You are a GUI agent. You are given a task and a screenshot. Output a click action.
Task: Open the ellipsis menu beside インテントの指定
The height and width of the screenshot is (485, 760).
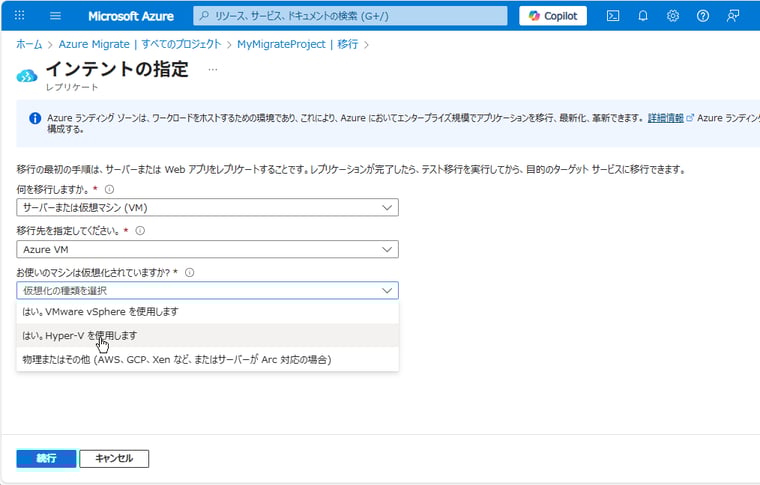[x=213, y=70]
